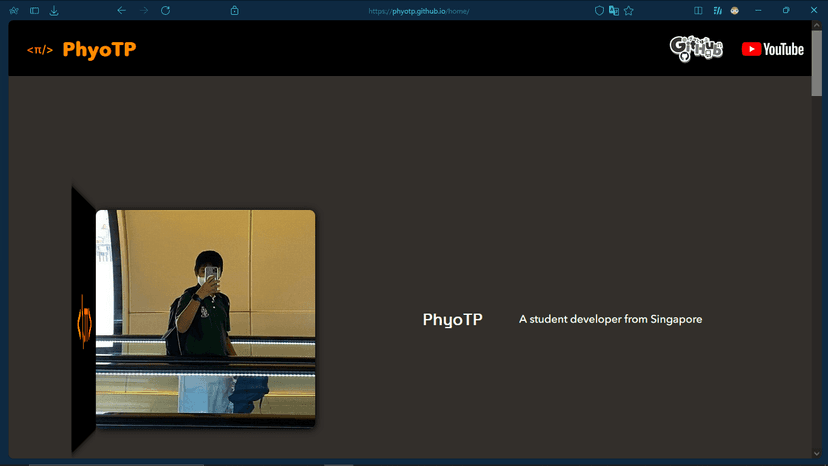Screen dimensions: 828x466
Task: Bookmark this page with the star icon
Action: click(x=629, y=11)
